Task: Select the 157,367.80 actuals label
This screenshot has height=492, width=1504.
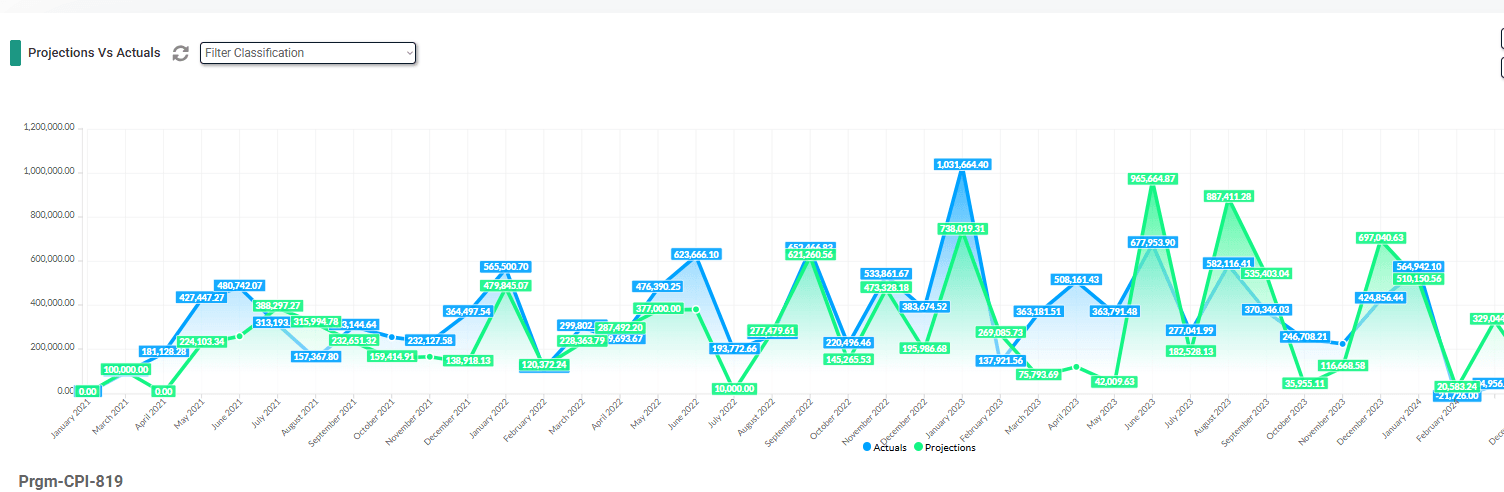Action: point(316,357)
